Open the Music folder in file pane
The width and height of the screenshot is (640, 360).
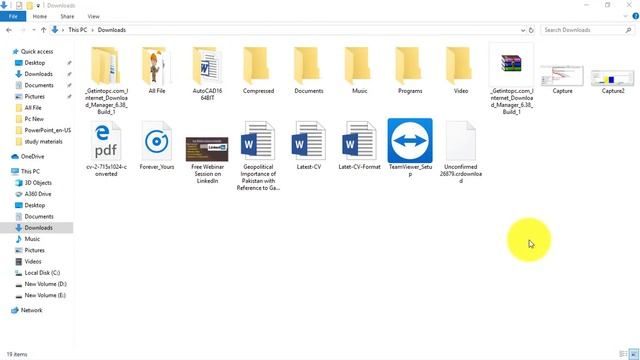[359, 67]
